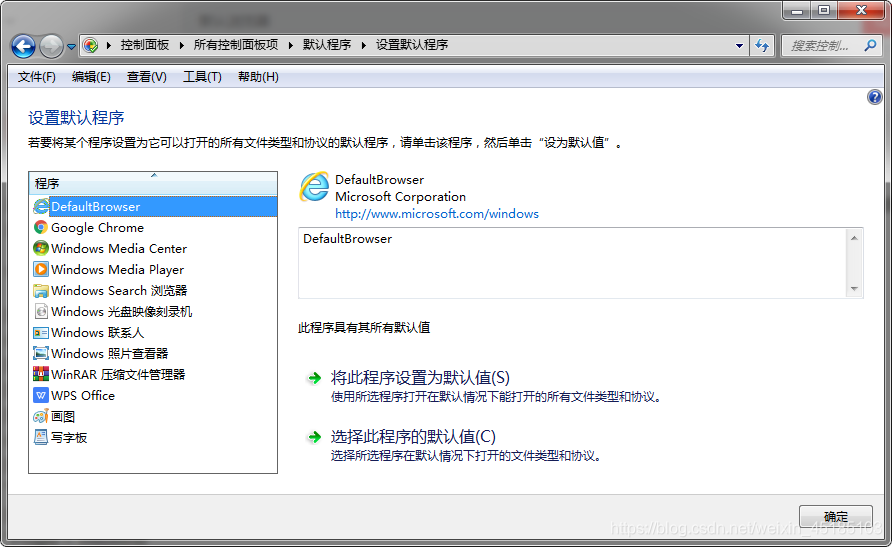Image resolution: width=892 pixels, height=547 pixels.
Task: Go to 控制面板 in the breadcrumb
Action: [x=144, y=45]
